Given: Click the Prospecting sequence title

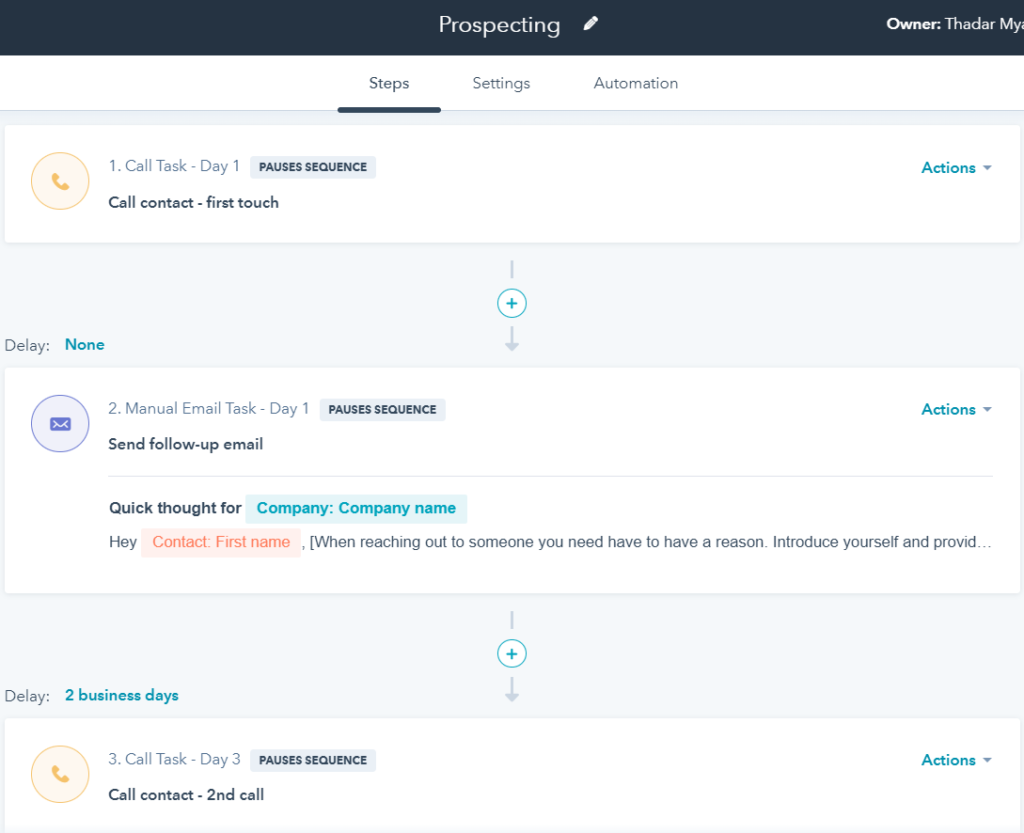Looking at the screenshot, I should 499,25.
